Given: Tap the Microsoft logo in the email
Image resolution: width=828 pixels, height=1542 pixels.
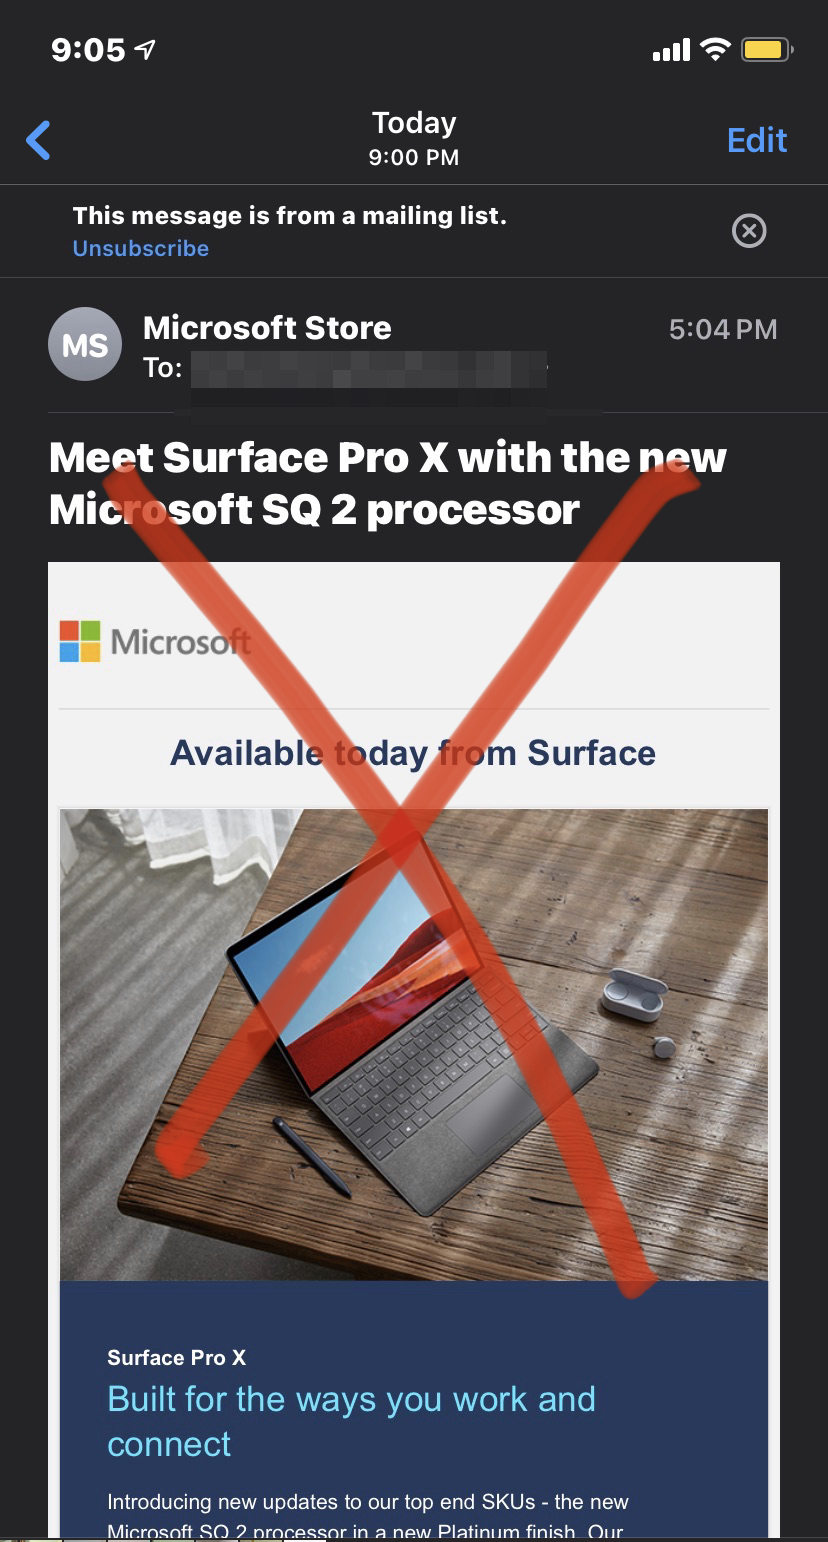Looking at the screenshot, I should tap(155, 641).
